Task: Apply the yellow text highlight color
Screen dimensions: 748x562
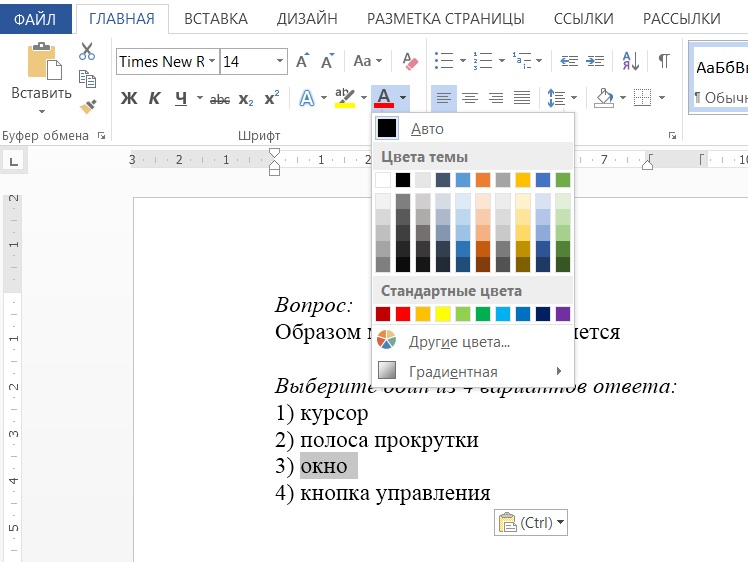Action: (x=345, y=97)
